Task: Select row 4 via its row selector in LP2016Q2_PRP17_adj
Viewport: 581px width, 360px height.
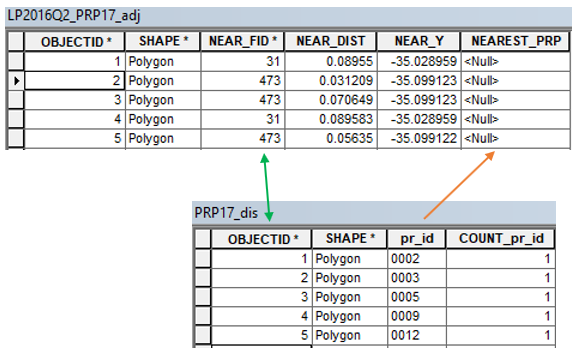Action: 16,119
